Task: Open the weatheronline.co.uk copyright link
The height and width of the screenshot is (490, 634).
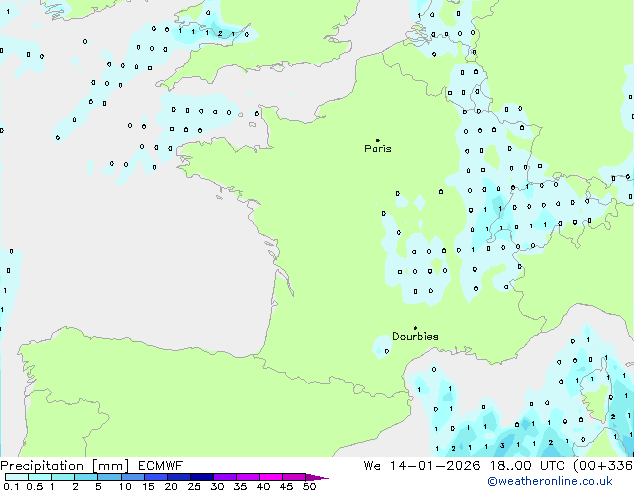Action: [x=549, y=481]
